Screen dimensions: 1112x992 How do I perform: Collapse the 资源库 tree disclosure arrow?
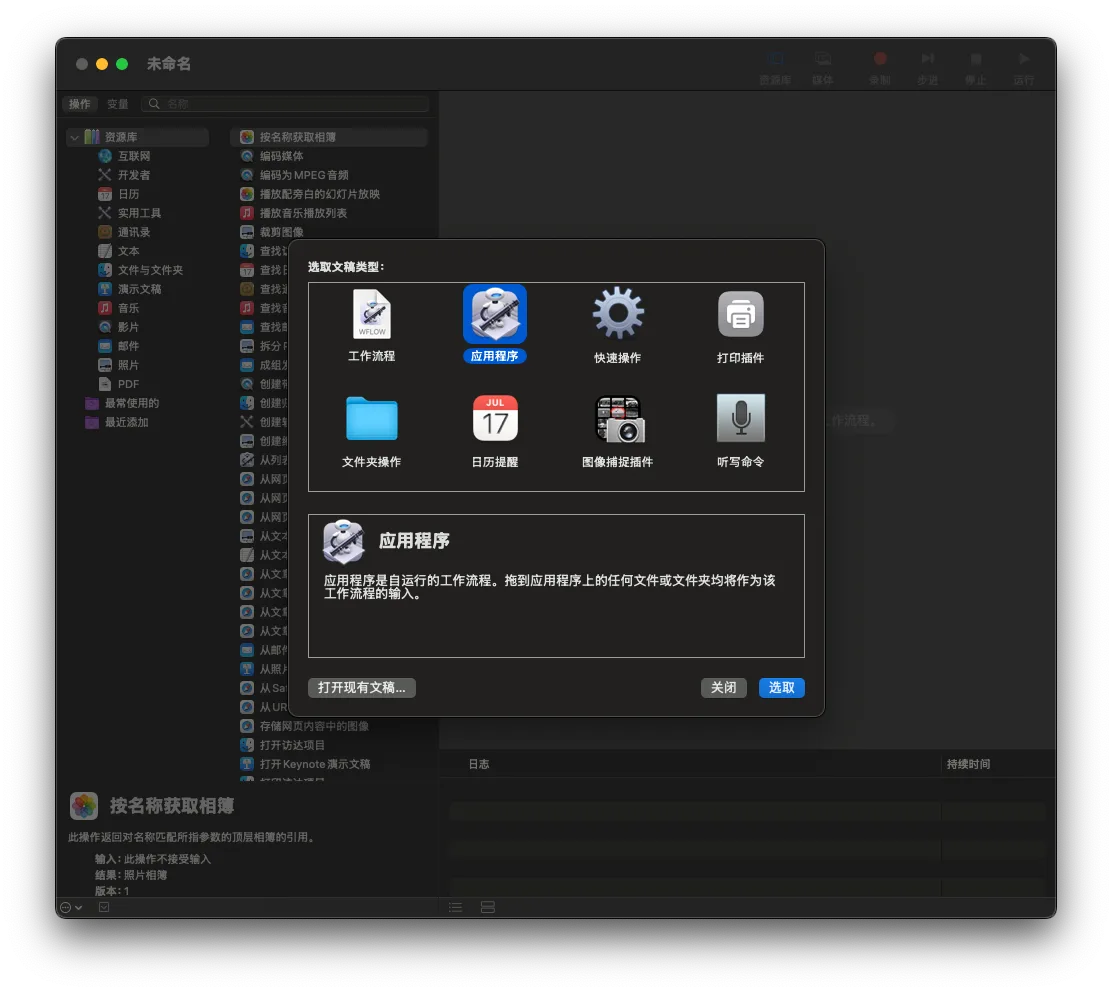click(74, 137)
